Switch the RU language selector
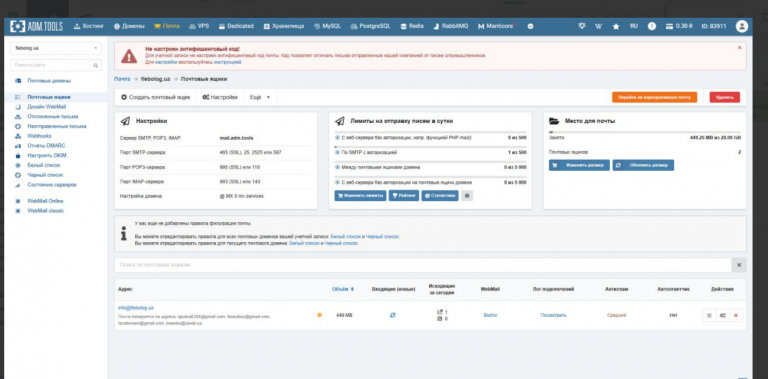 [634, 26]
